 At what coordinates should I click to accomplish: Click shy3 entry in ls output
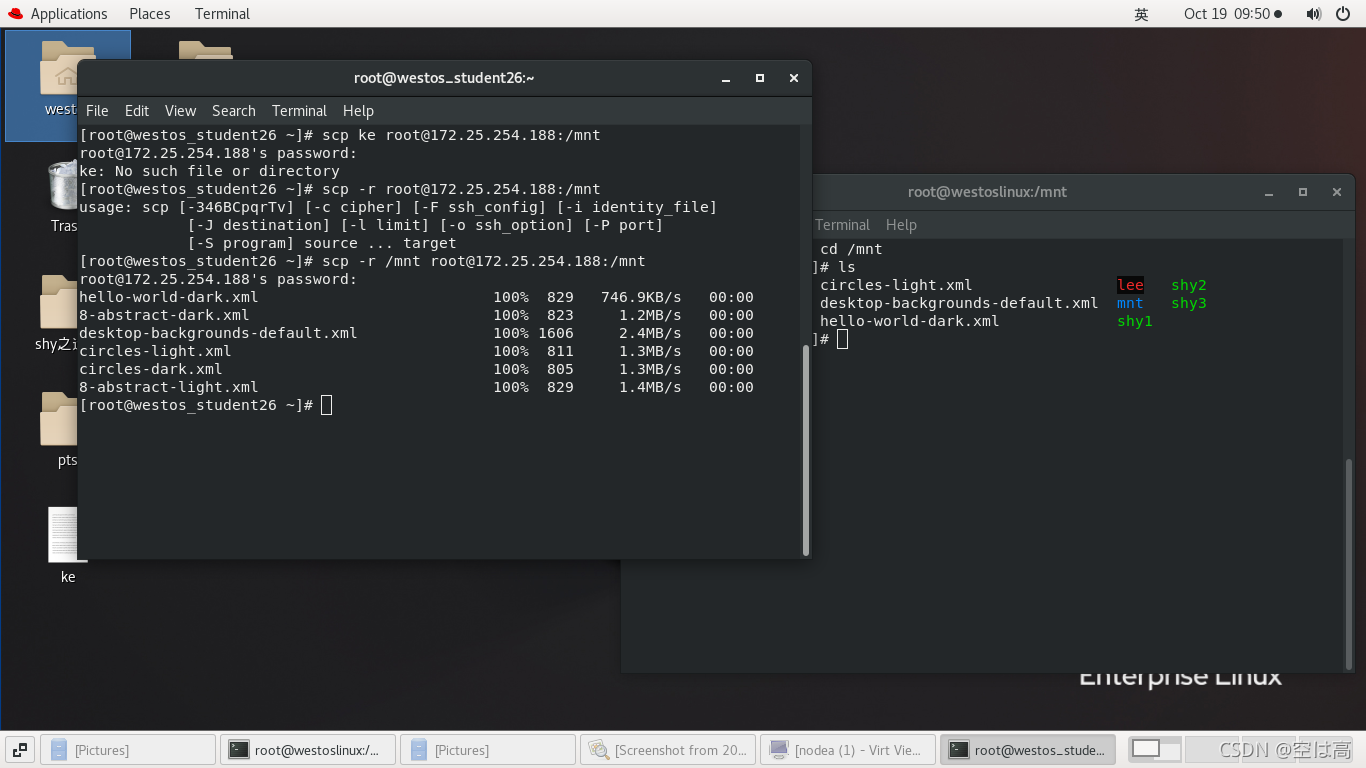1189,303
